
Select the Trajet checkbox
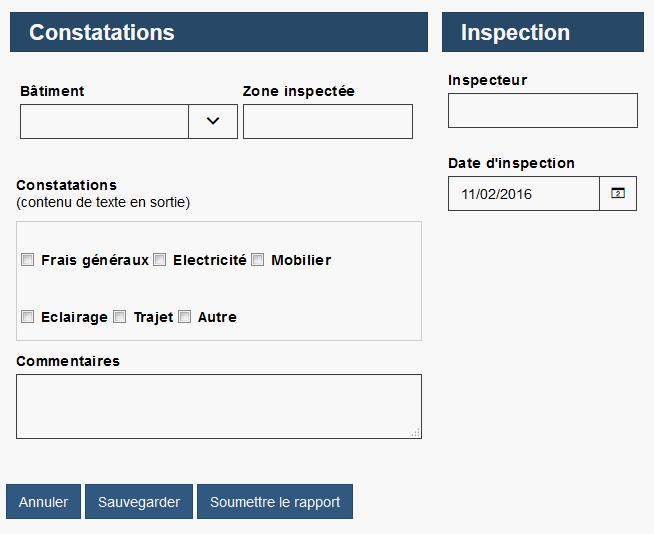(x=120, y=317)
